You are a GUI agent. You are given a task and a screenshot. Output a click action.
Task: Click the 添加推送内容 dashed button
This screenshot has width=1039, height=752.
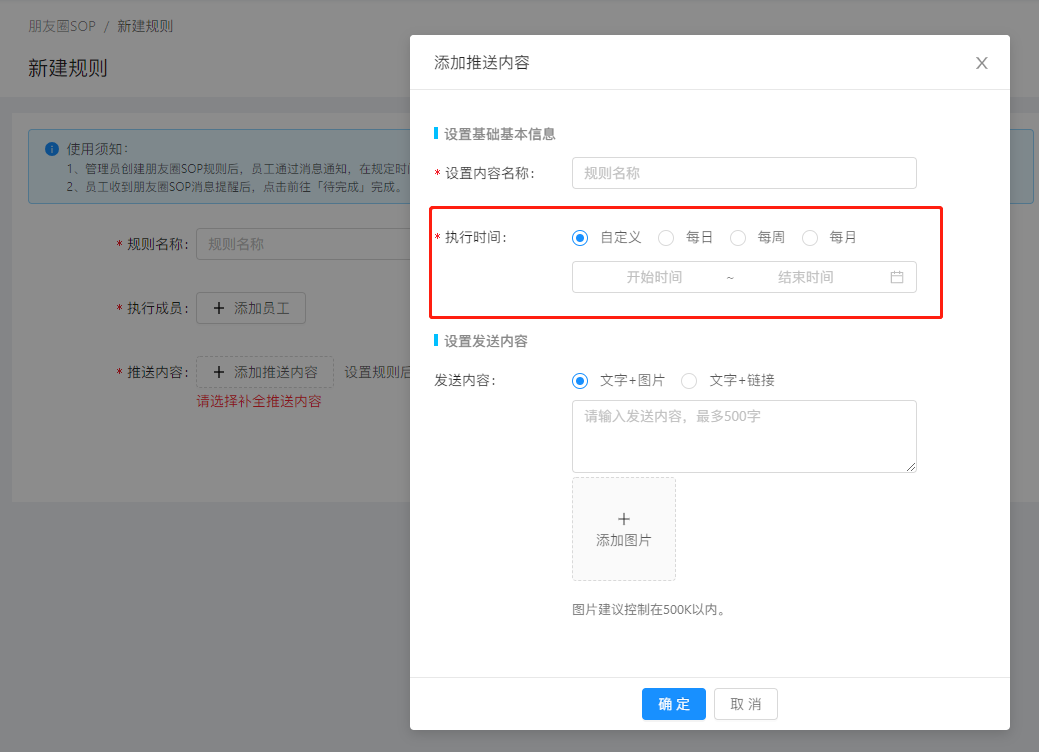click(265, 372)
